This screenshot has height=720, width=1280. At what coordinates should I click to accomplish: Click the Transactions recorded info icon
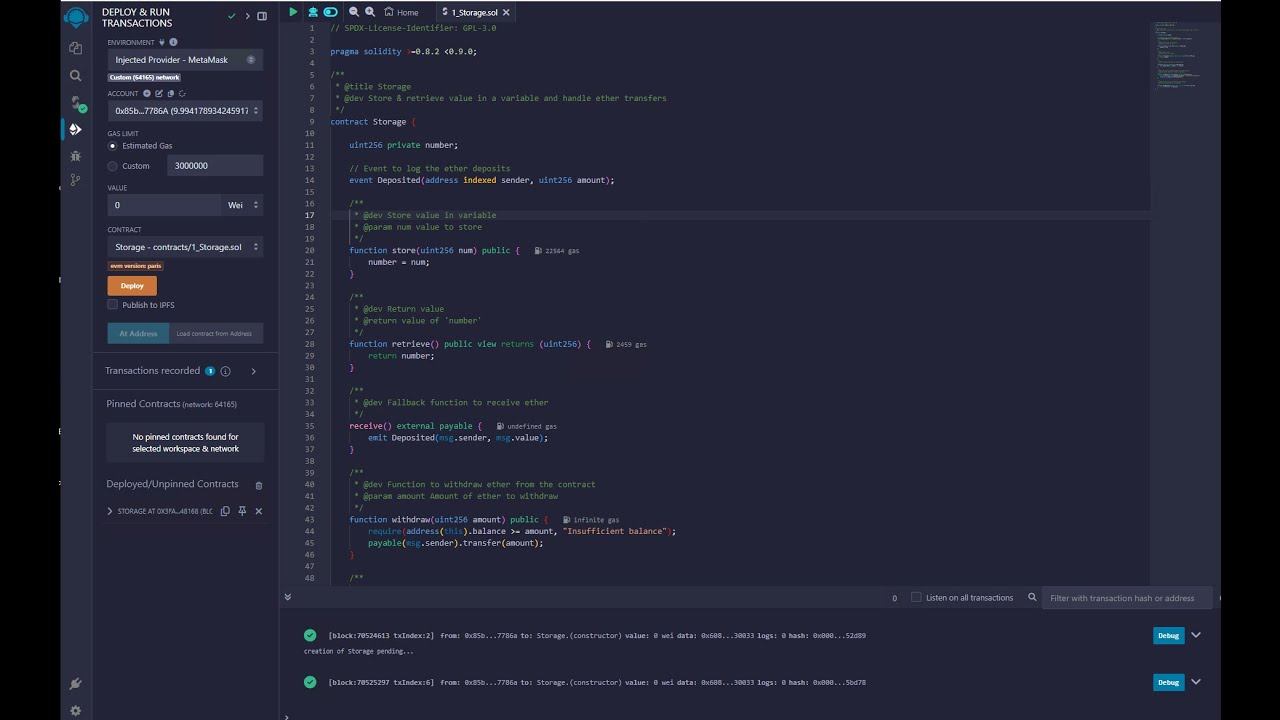pyautogui.click(x=225, y=371)
